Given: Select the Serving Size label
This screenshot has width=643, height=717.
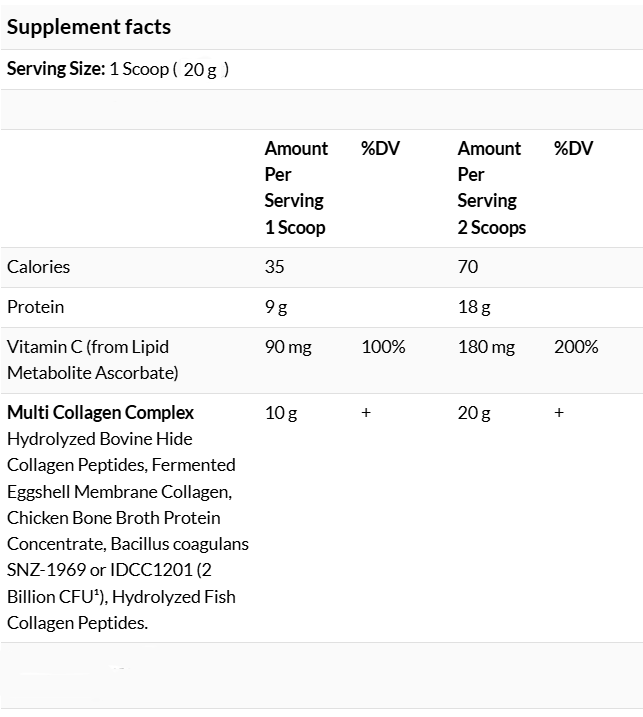Looking at the screenshot, I should 56,69.
